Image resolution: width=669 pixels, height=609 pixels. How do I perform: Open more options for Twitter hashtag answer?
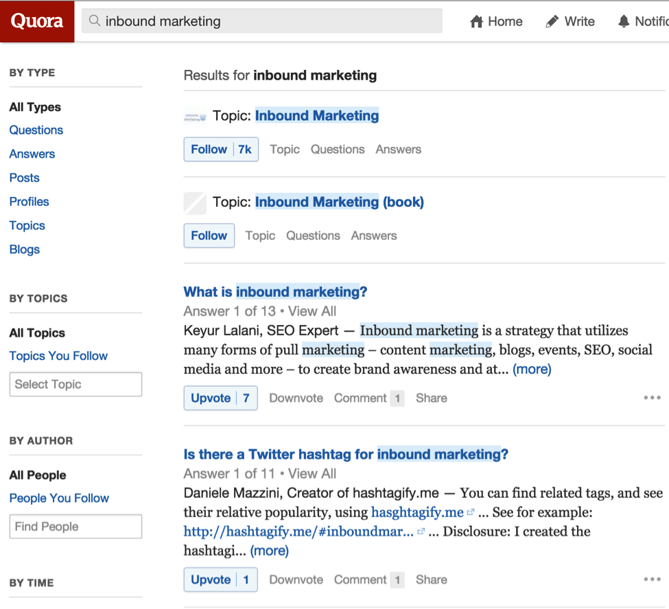(x=652, y=580)
